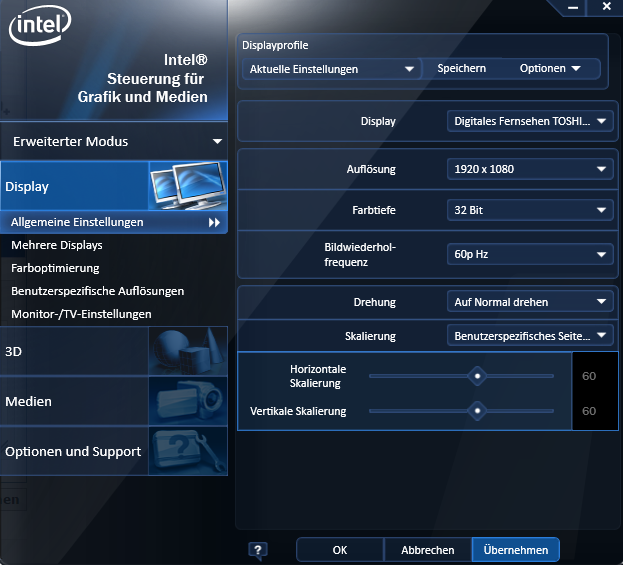Viewport: 623px width, 565px height.
Task: Open the Bildwiederholfrequenz 60p Hz dropdown
Action: coord(530,254)
